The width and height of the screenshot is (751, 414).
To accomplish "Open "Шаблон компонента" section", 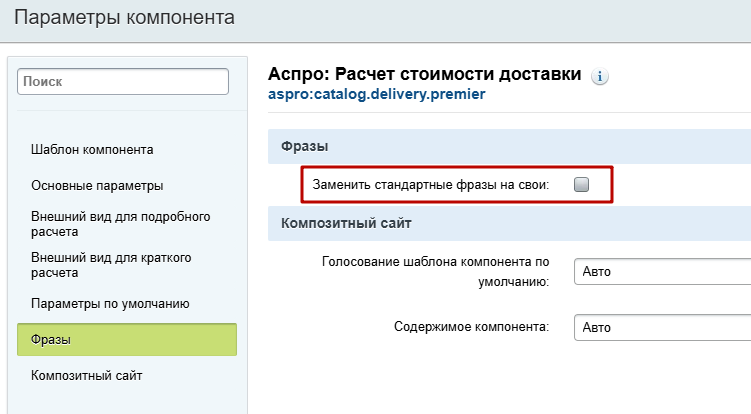I will tap(92, 150).
